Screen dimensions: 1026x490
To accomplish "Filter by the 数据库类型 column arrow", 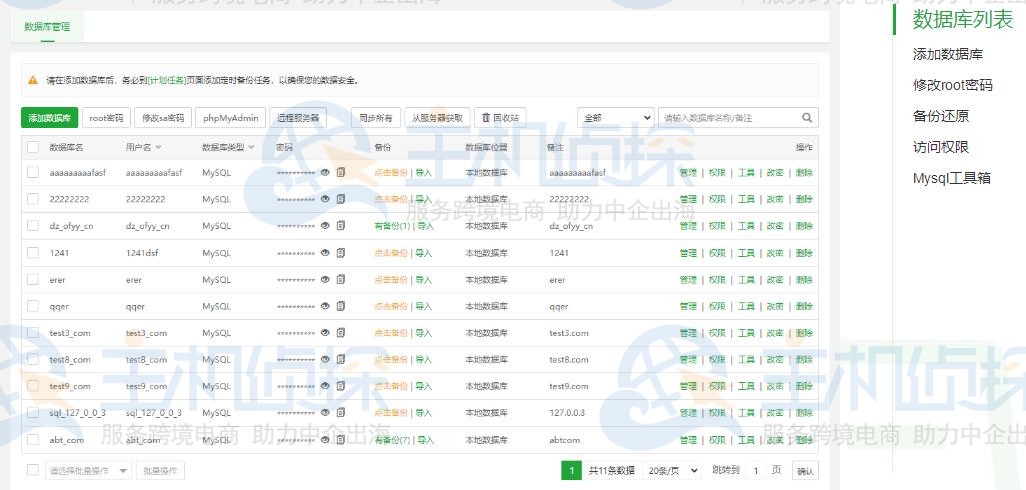I will [251, 148].
